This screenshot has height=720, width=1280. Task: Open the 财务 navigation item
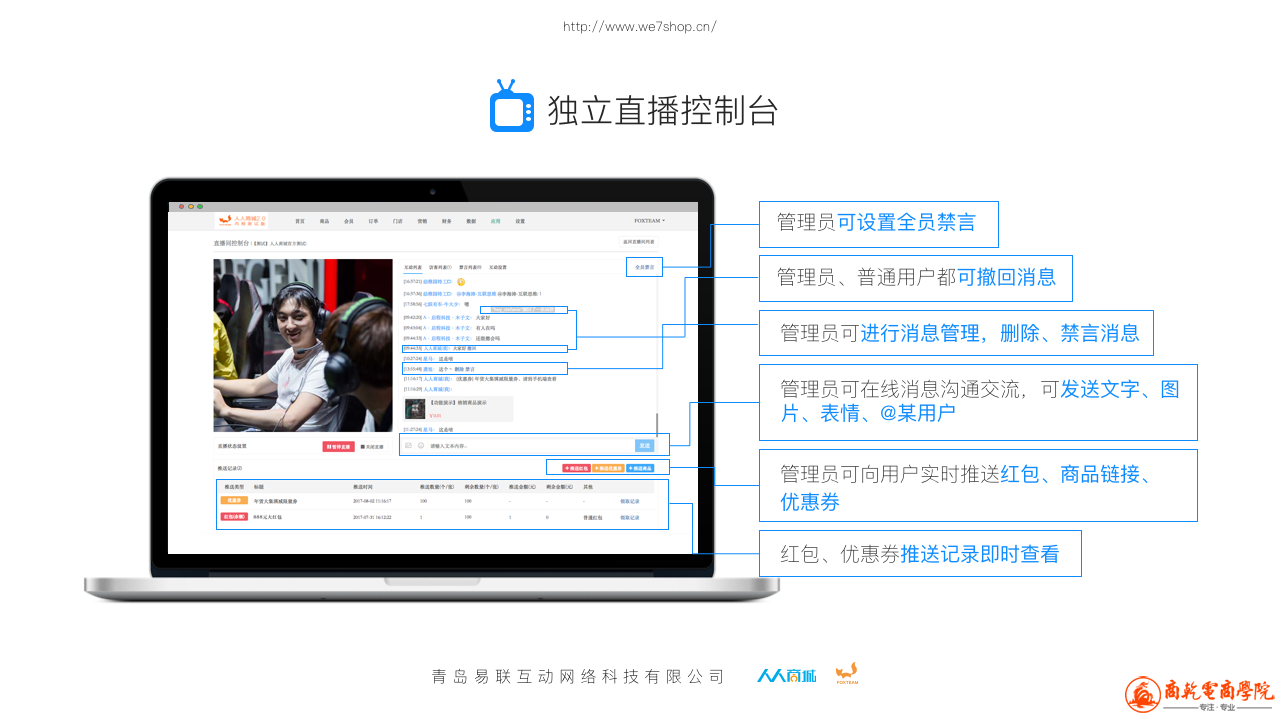point(446,221)
